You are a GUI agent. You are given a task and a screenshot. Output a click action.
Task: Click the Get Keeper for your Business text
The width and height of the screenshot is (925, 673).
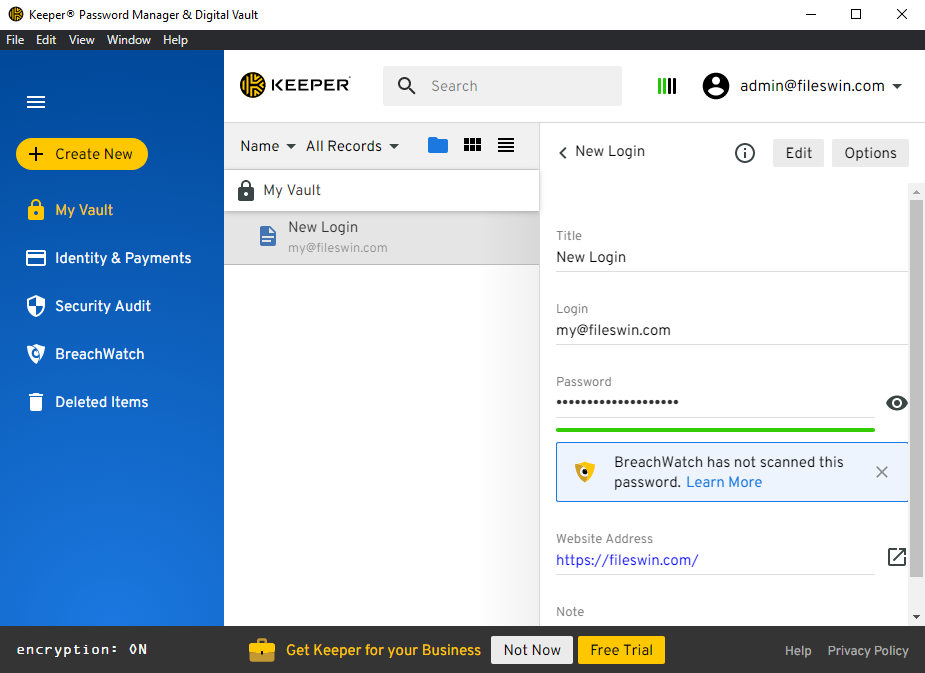(383, 650)
